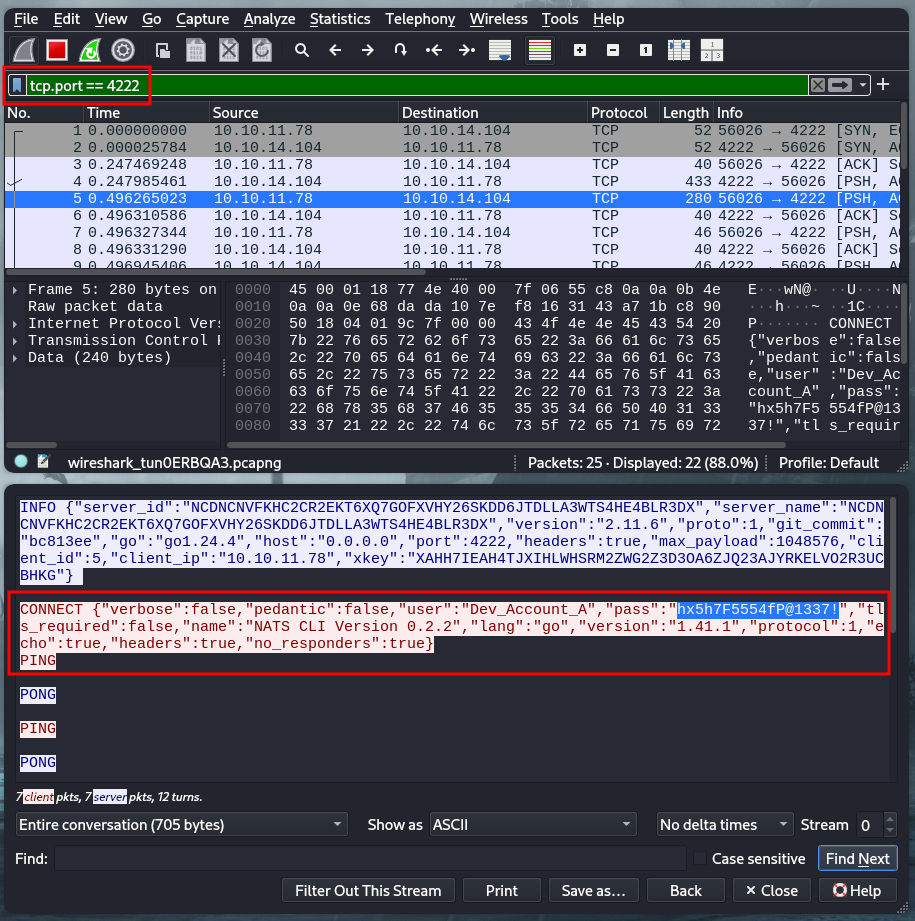Open the Statistics menu
Screen dimensions: 915x921
pyautogui.click(x=339, y=19)
